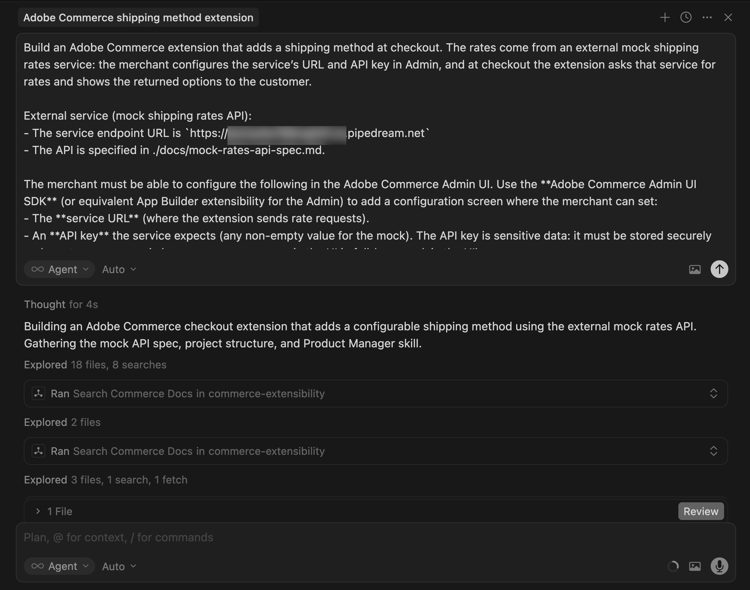Open the more options ellipsis menu
The width and height of the screenshot is (750, 590).
707,17
